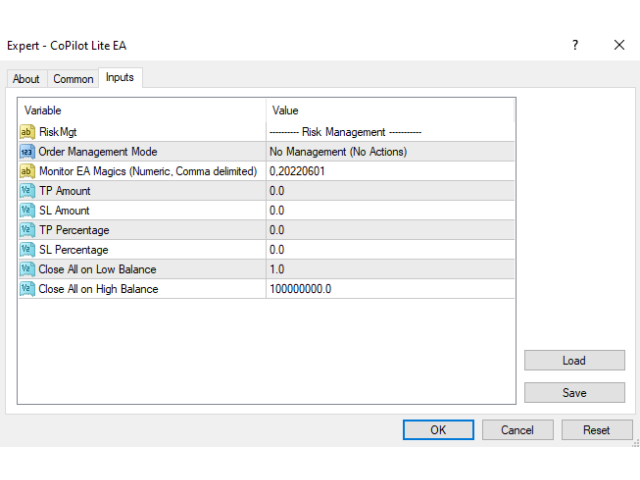Select the TP Amount variable name
The width and height of the screenshot is (640, 480).
click(x=64, y=191)
